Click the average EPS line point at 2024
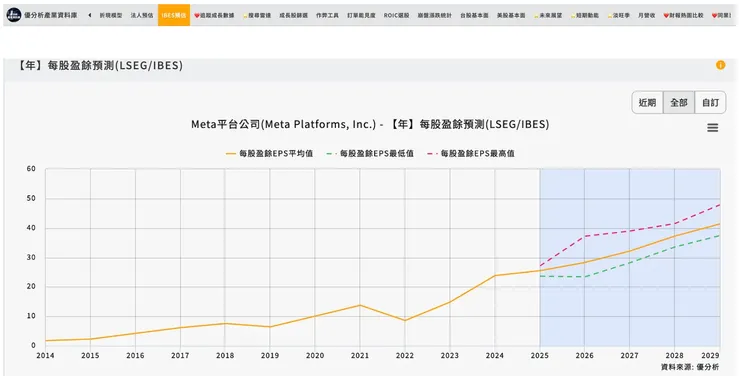 (x=495, y=276)
